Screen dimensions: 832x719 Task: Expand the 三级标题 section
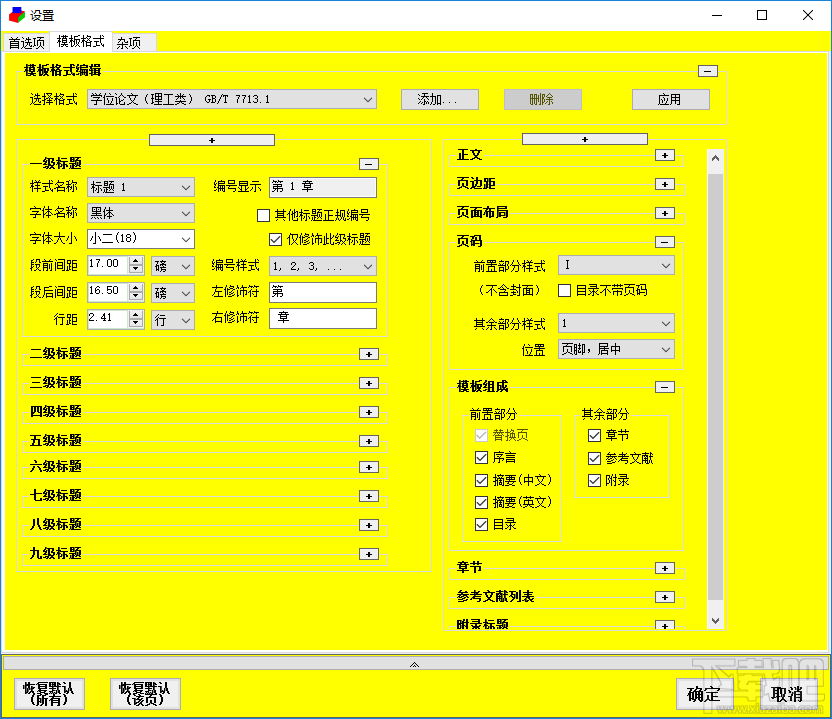point(369,383)
